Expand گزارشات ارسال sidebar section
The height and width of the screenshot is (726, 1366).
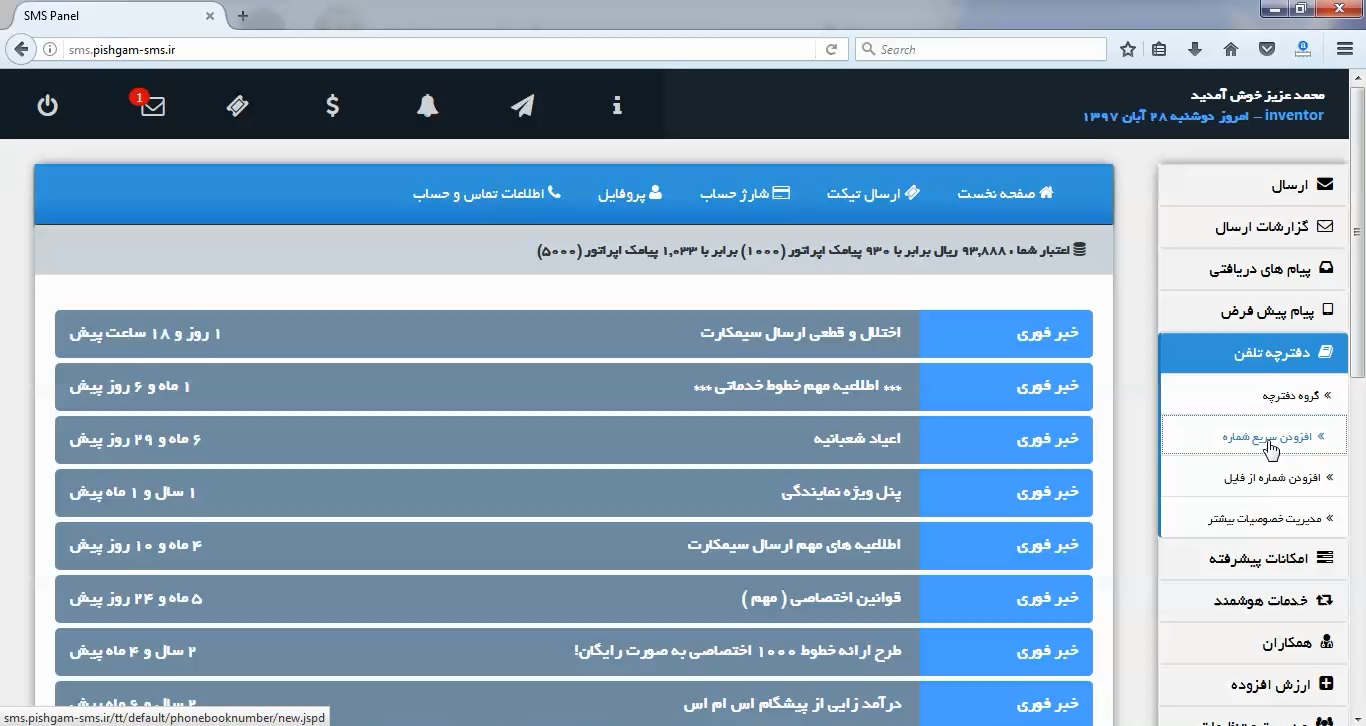(1253, 227)
